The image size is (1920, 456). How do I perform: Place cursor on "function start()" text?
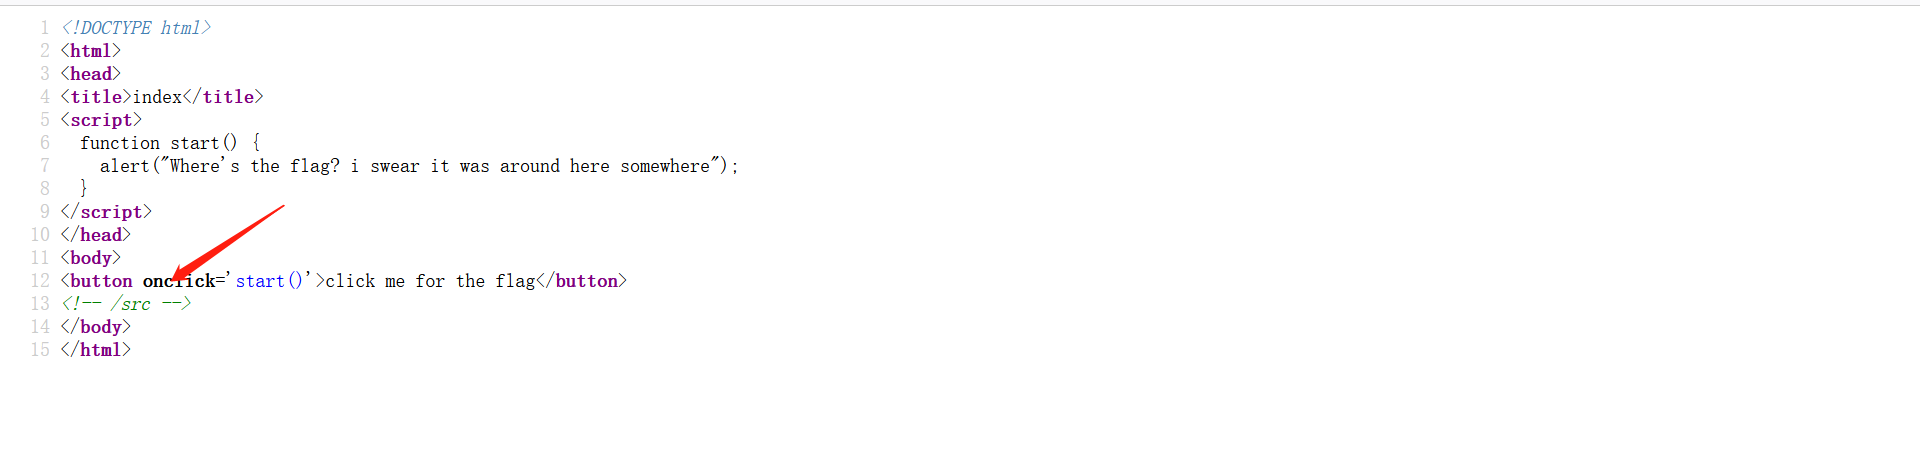point(158,143)
